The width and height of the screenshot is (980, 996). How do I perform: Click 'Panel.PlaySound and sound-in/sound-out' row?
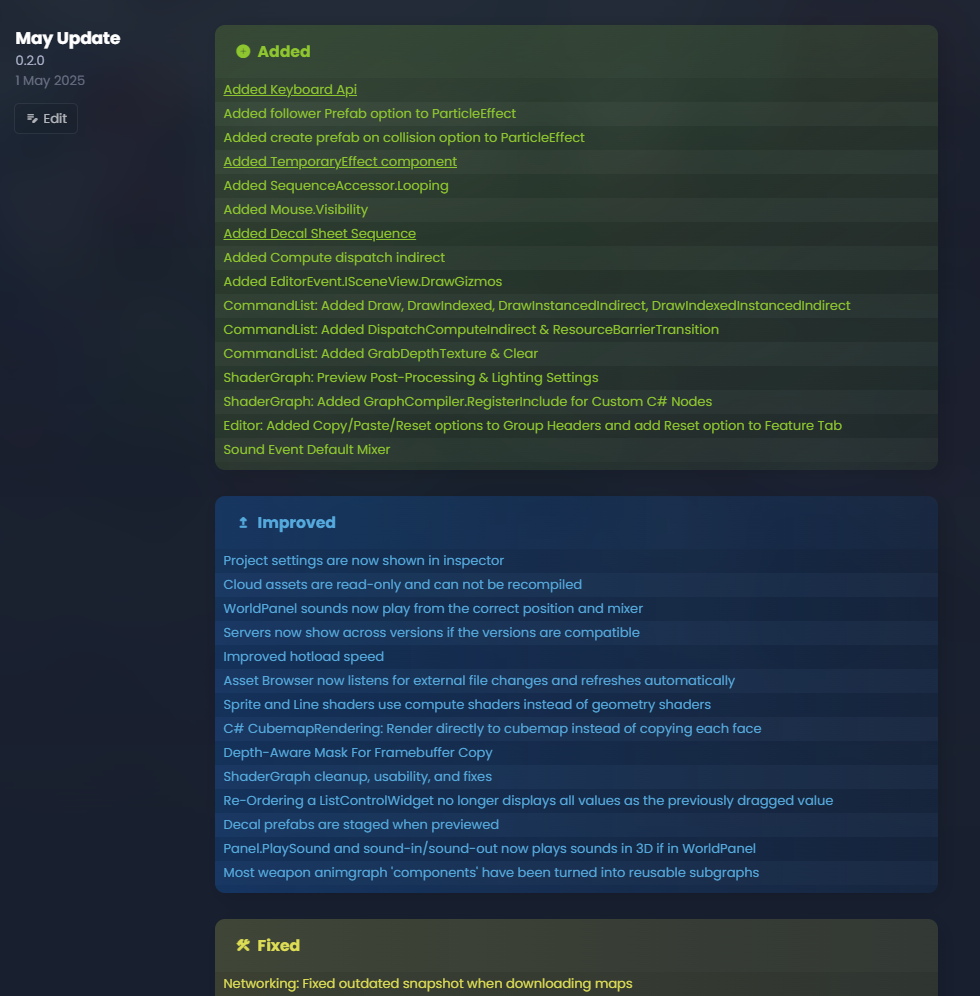(x=576, y=849)
